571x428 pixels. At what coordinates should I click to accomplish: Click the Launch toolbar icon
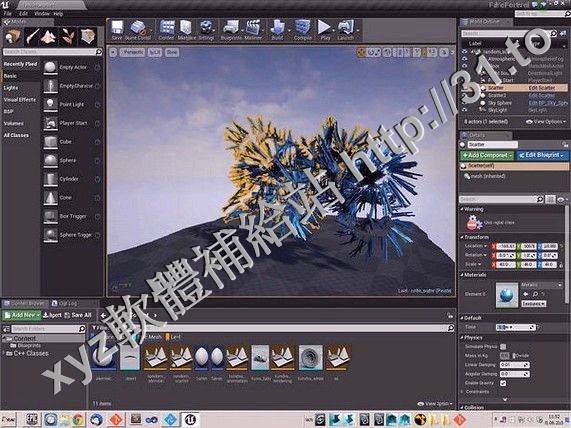345,28
